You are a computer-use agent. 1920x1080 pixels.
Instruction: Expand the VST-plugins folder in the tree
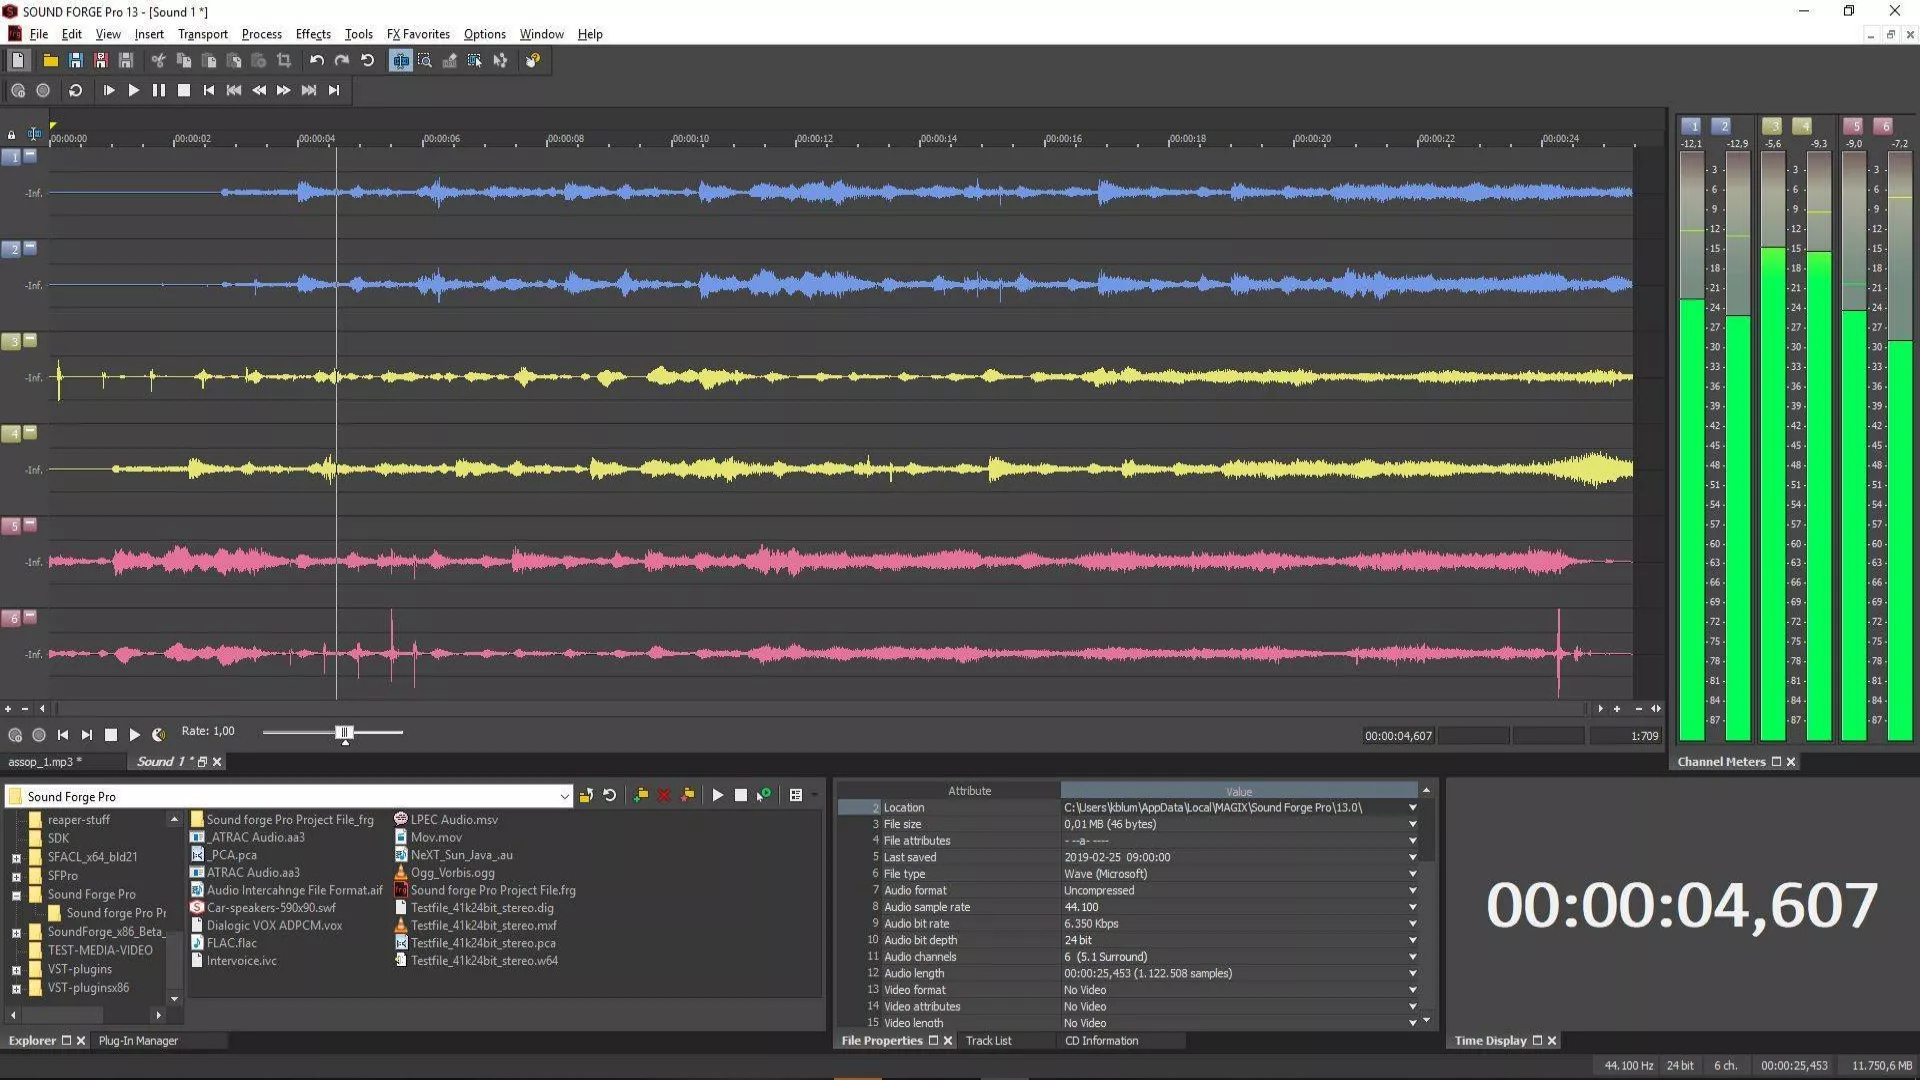pyautogui.click(x=16, y=970)
